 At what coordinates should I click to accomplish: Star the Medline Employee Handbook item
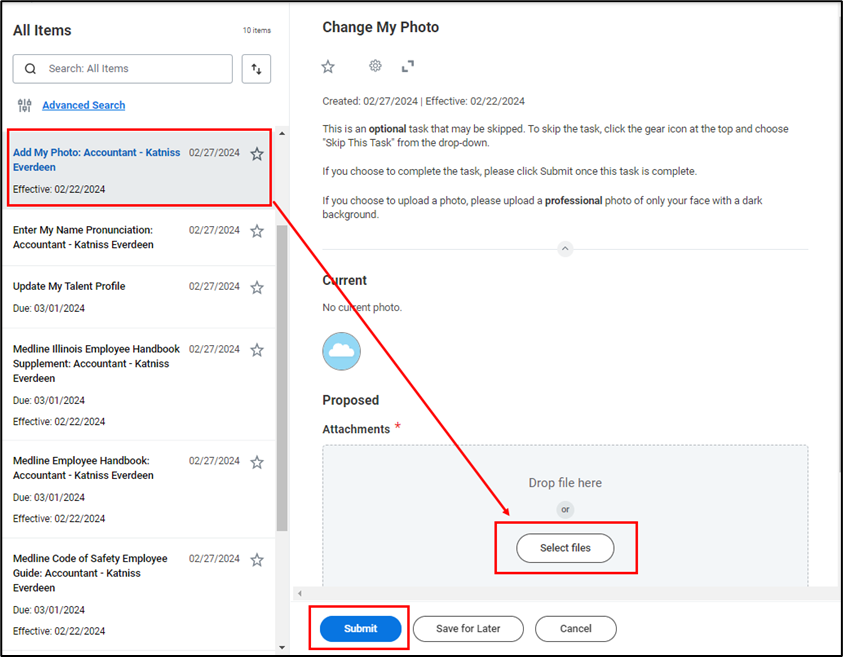coord(257,462)
